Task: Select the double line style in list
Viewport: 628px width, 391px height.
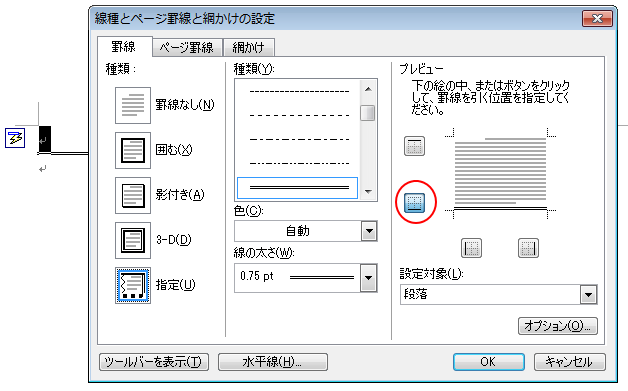Action: coord(298,187)
